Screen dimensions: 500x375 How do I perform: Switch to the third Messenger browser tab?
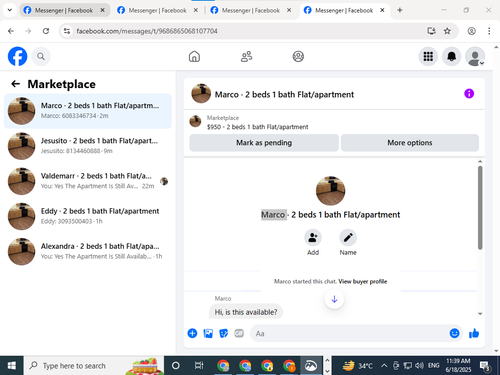pos(251,10)
